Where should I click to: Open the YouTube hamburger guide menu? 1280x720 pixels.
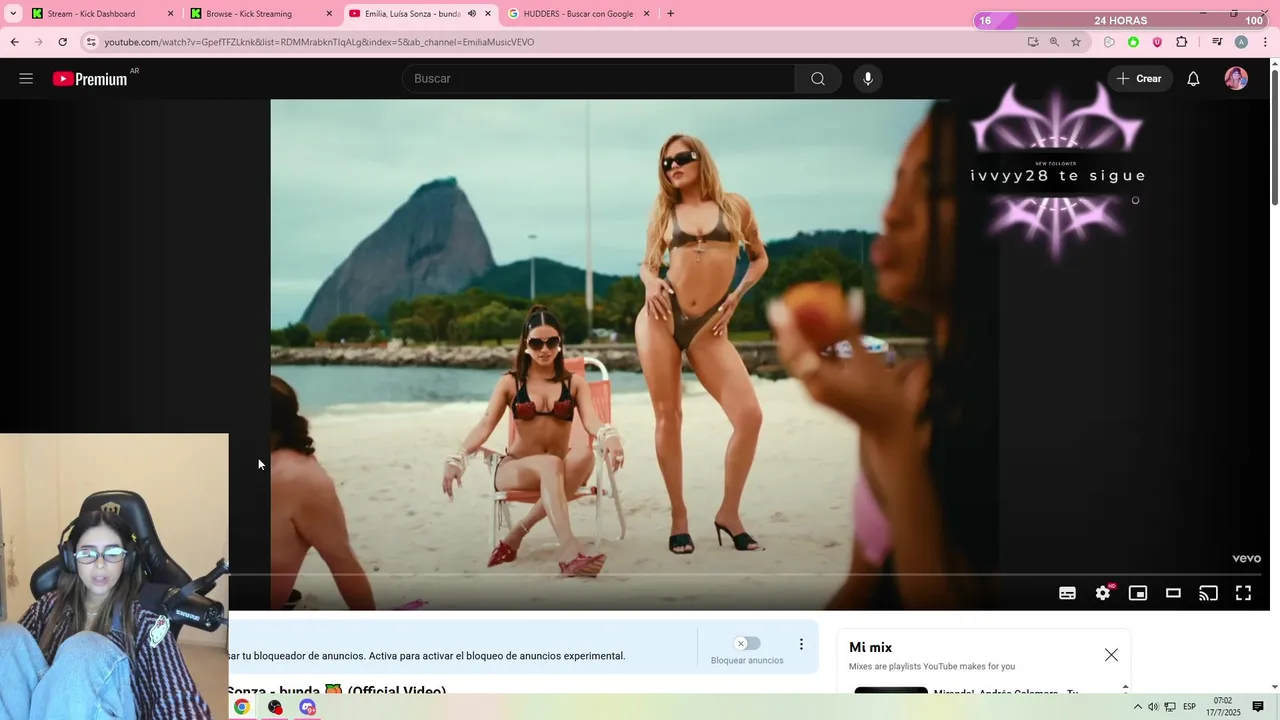pos(26,79)
